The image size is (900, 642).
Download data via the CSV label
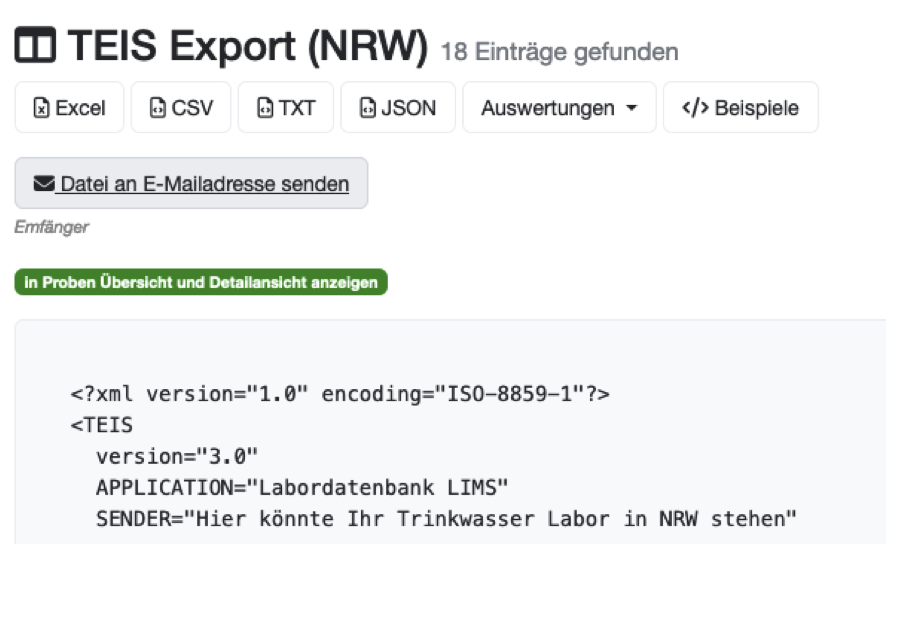(x=192, y=108)
